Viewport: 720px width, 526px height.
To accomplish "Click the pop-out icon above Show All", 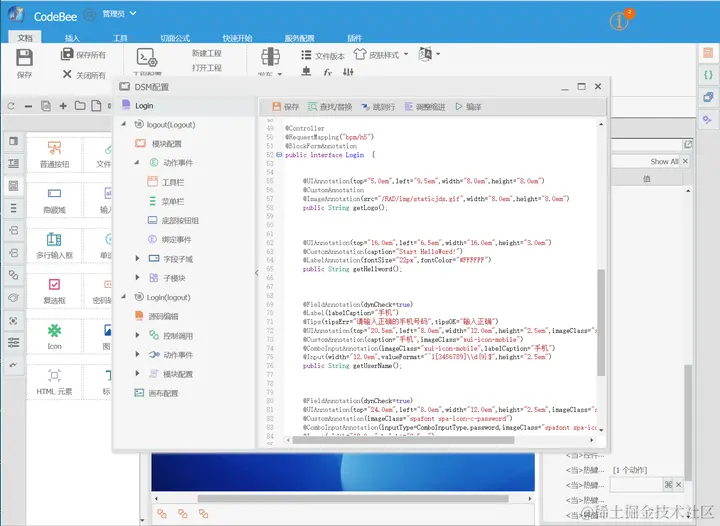I will [687, 145].
